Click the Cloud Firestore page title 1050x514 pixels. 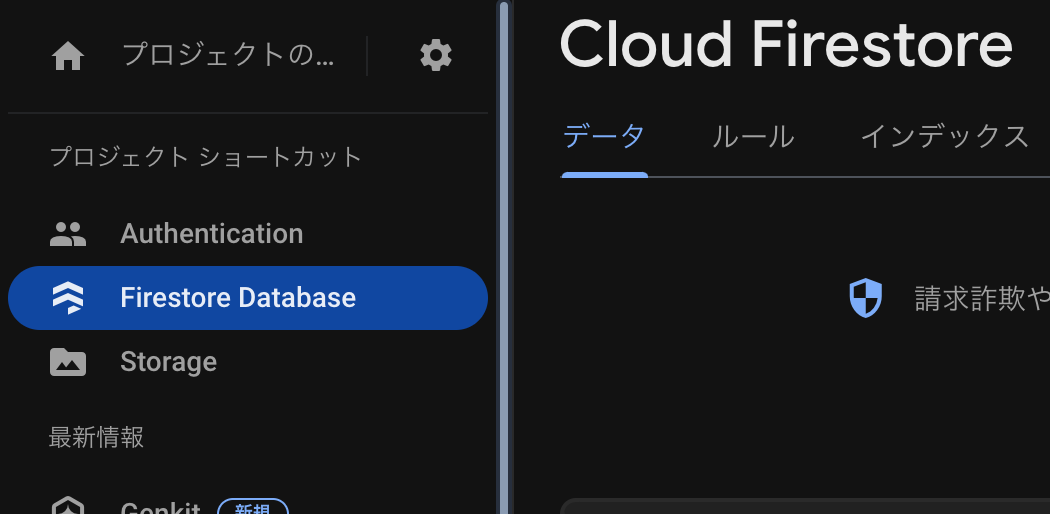click(785, 45)
